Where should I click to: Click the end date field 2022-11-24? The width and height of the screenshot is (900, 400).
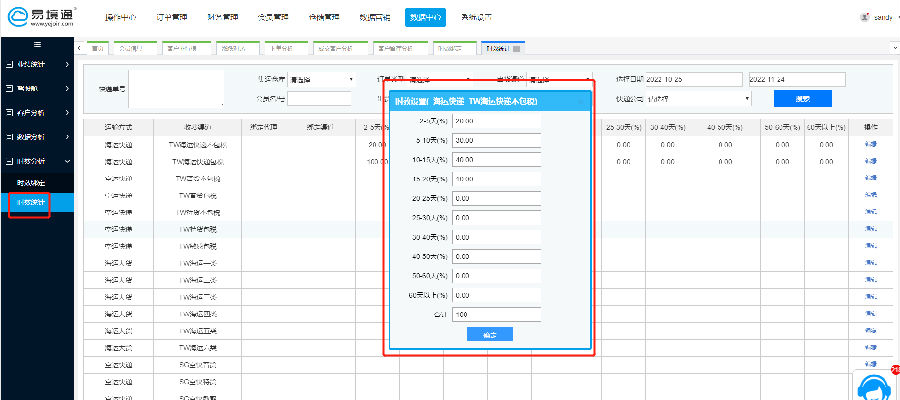(797, 79)
